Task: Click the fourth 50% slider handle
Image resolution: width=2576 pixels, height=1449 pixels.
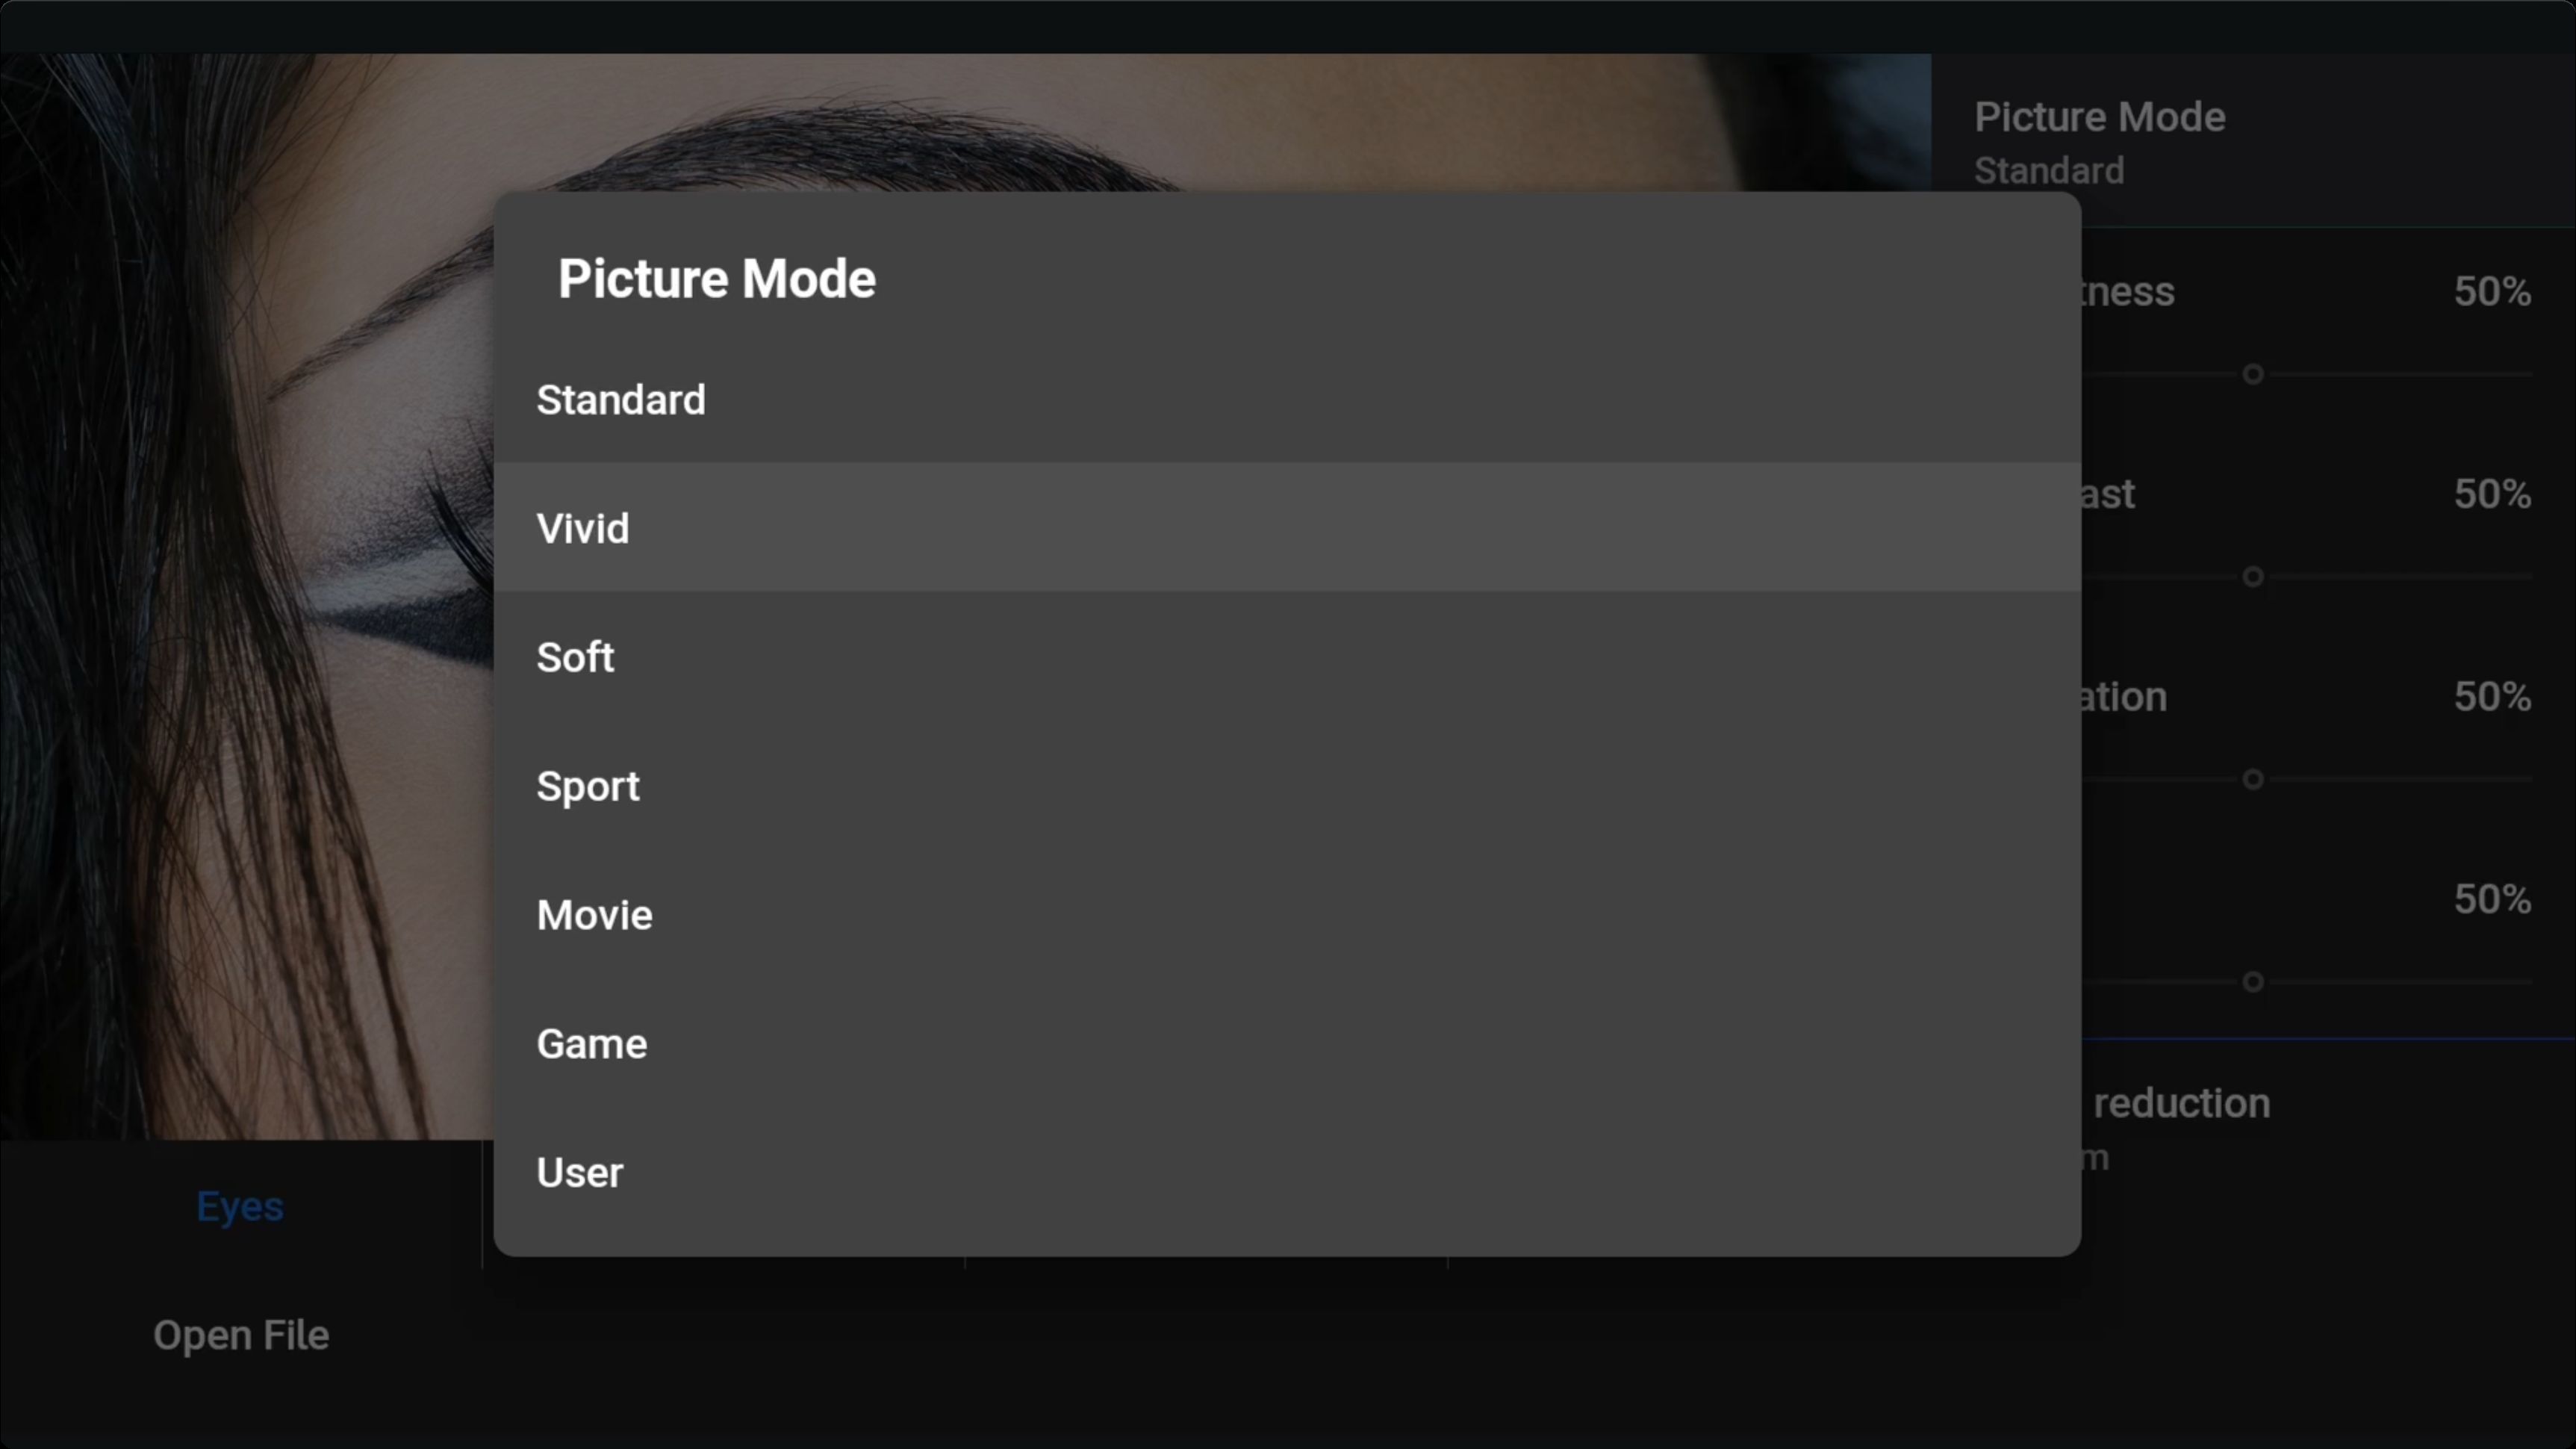Action: point(2252,982)
